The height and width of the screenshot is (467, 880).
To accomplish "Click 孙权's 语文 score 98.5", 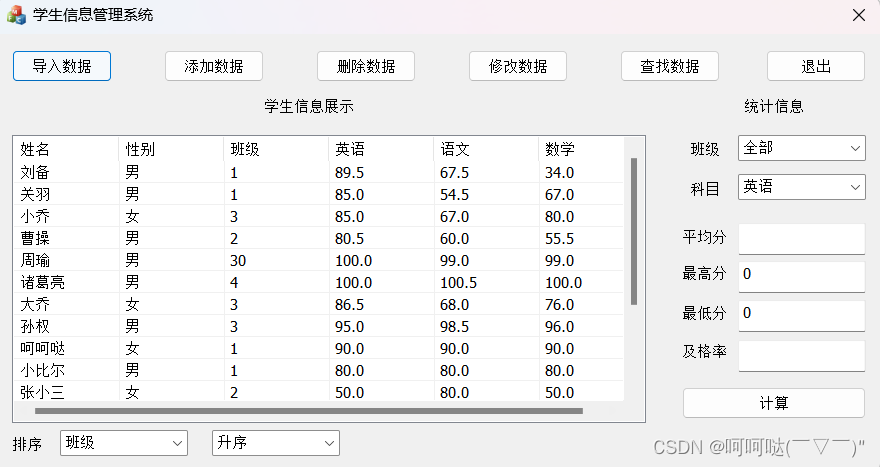I will pos(454,327).
